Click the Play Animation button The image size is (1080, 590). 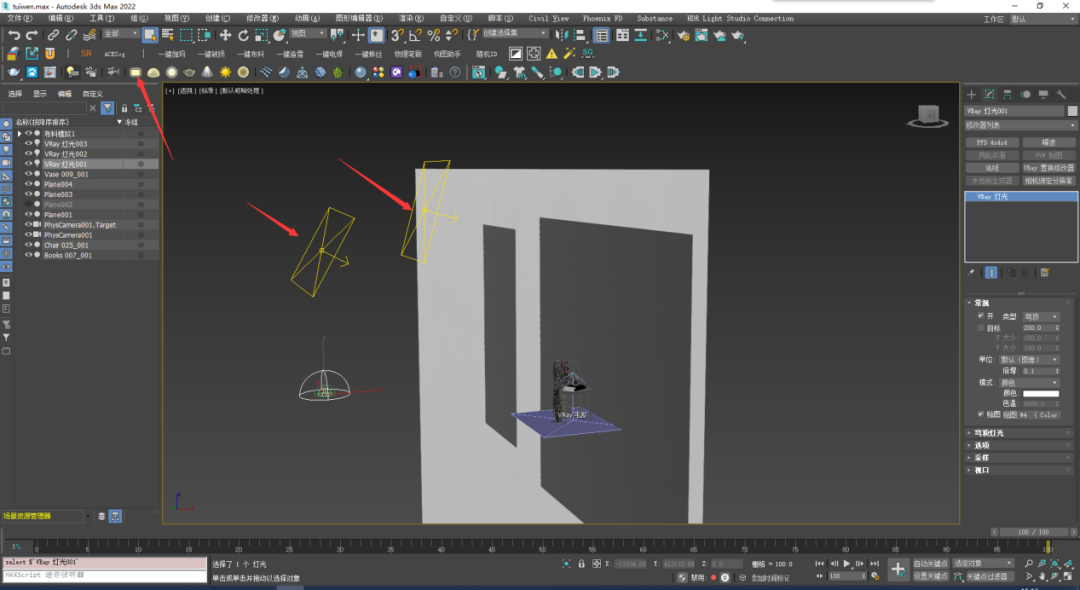[x=847, y=564]
